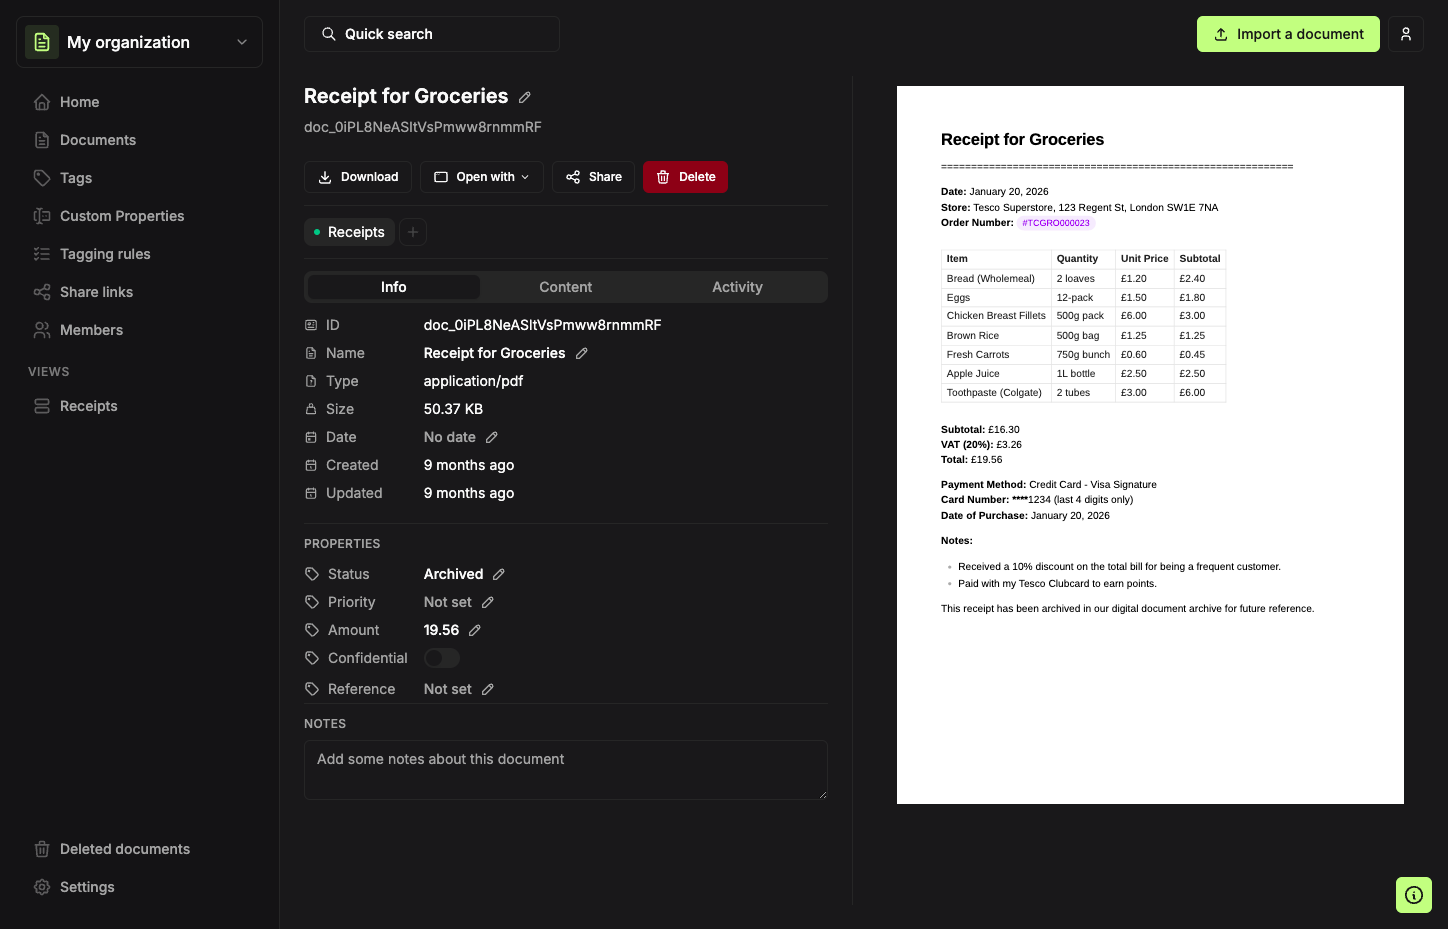Click the Download button
This screenshot has height=929, width=1448.
[x=358, y=177]
